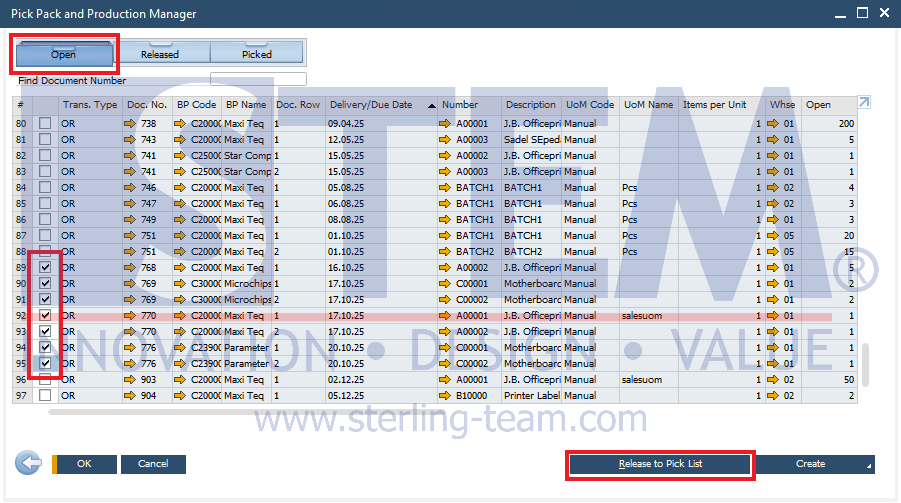
Task: Open link arrow for document number 738
Action: tap(131, 123)
